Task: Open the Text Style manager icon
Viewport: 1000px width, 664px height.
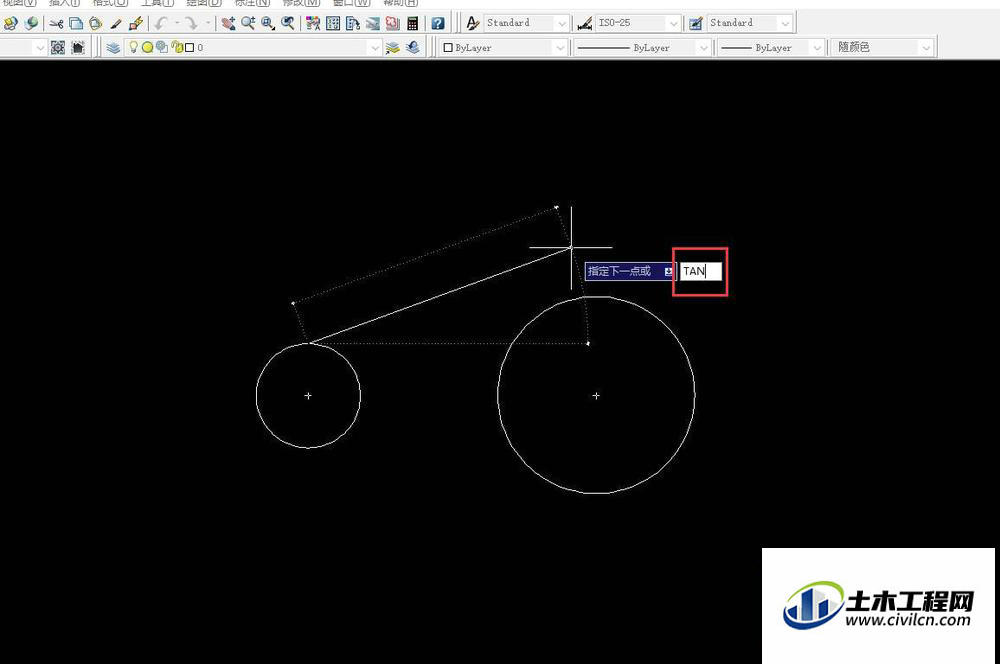Action: click(473, 24)
